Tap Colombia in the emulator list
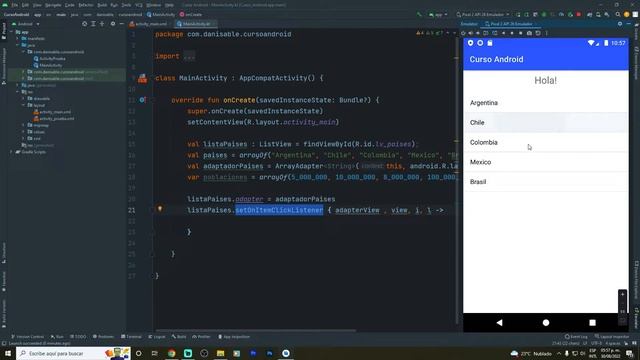Viewport: 640px width, 360px height. point(546,142)
